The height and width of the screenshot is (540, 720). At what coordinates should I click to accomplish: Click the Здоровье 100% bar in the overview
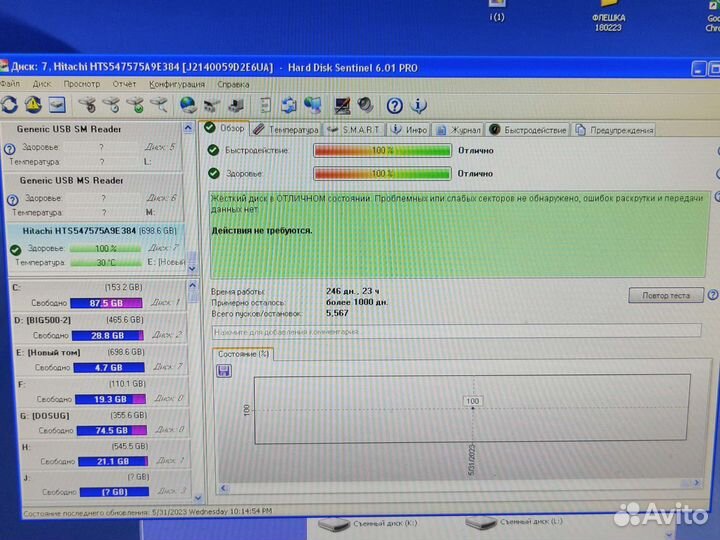pyautogui.click(x=382, y=174)
